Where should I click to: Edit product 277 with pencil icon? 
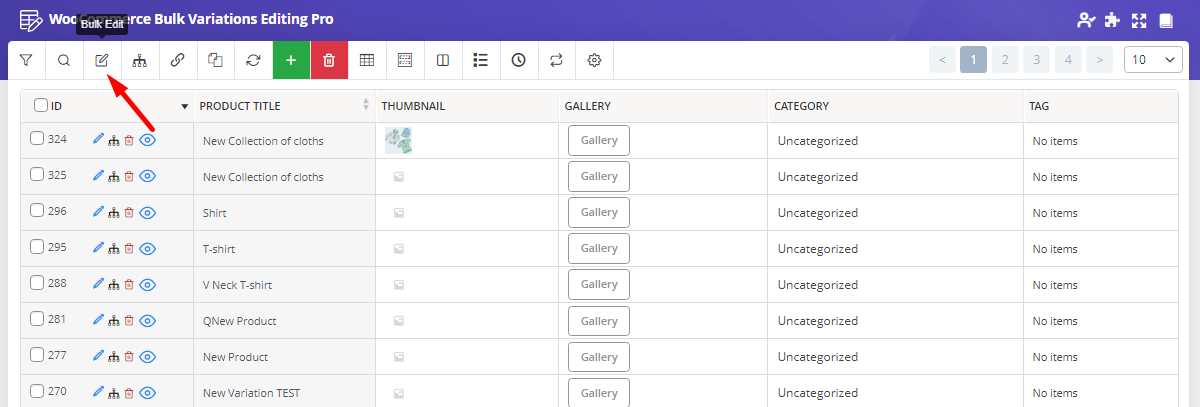click(x=98, y=356)
